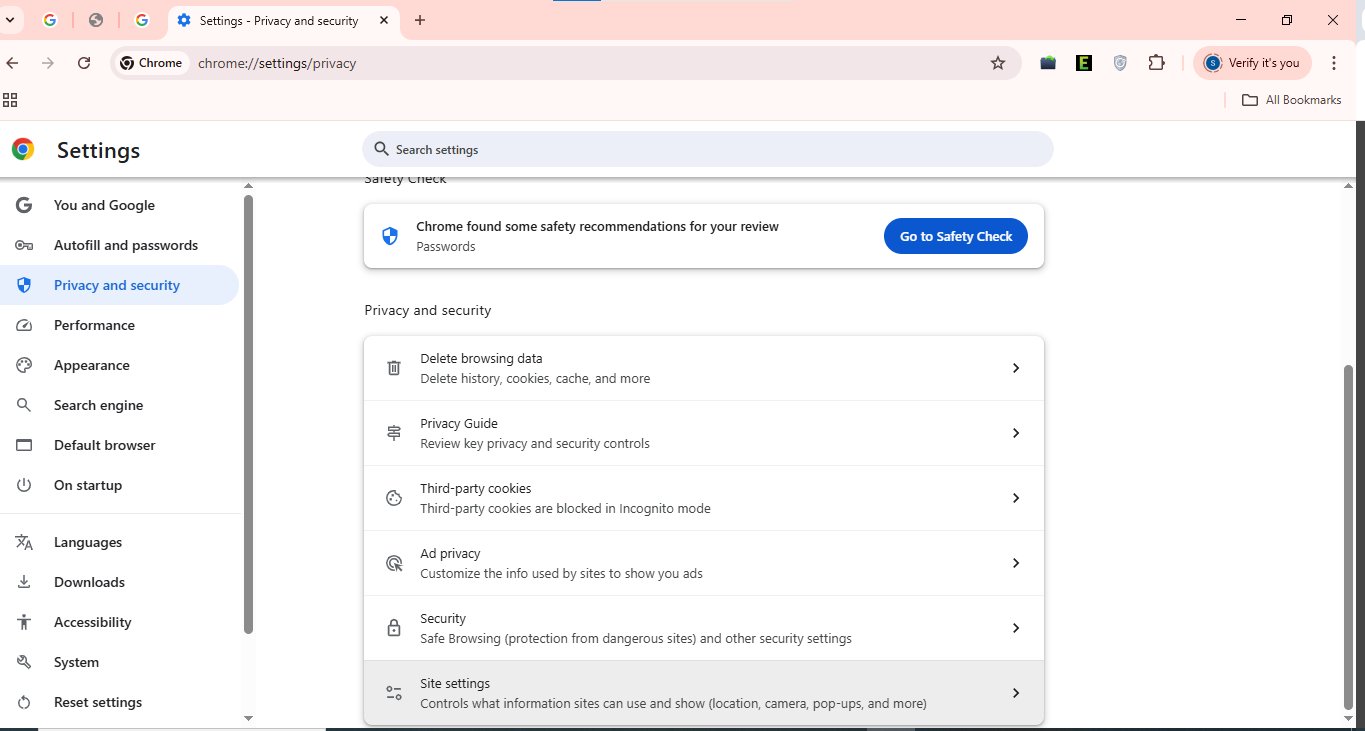Click the Languages translate icon

pyautogui.click(x=24, y=542)
